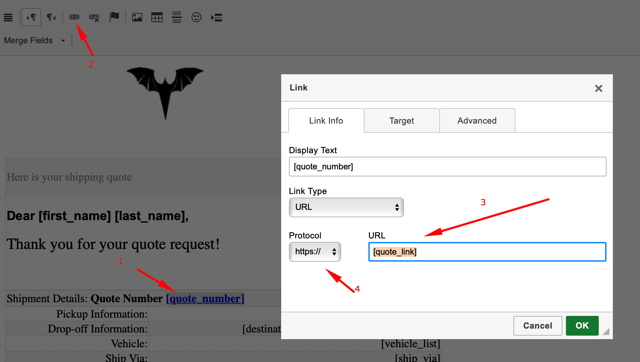Click the increase indent icon

pyautogui.click(x=216, y=18)
